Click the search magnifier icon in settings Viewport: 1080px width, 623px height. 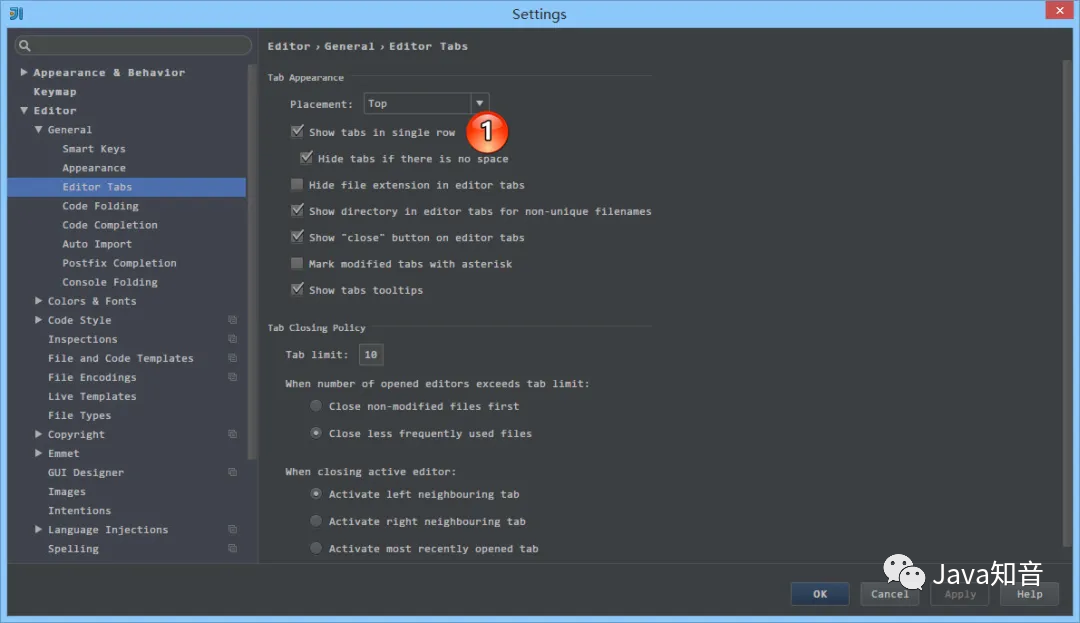(x=25, y=46)
